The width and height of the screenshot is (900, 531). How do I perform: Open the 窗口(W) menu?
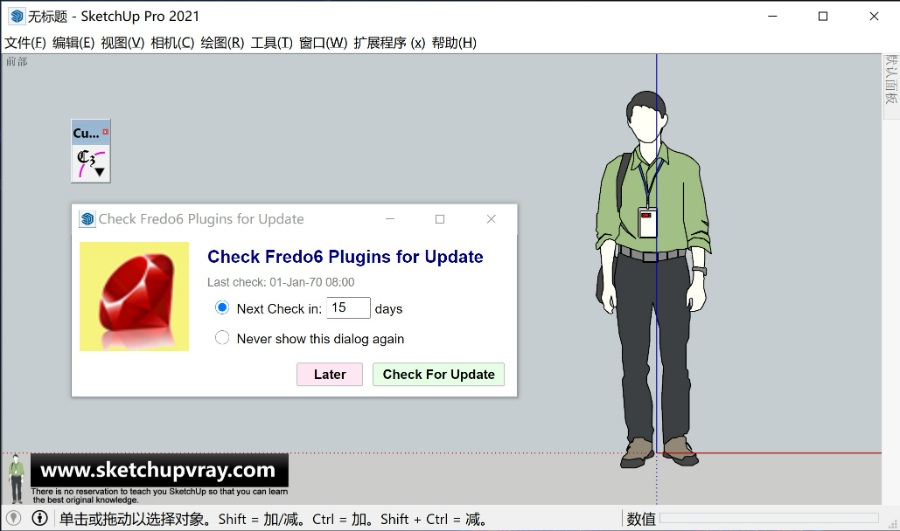pos(323,43)
